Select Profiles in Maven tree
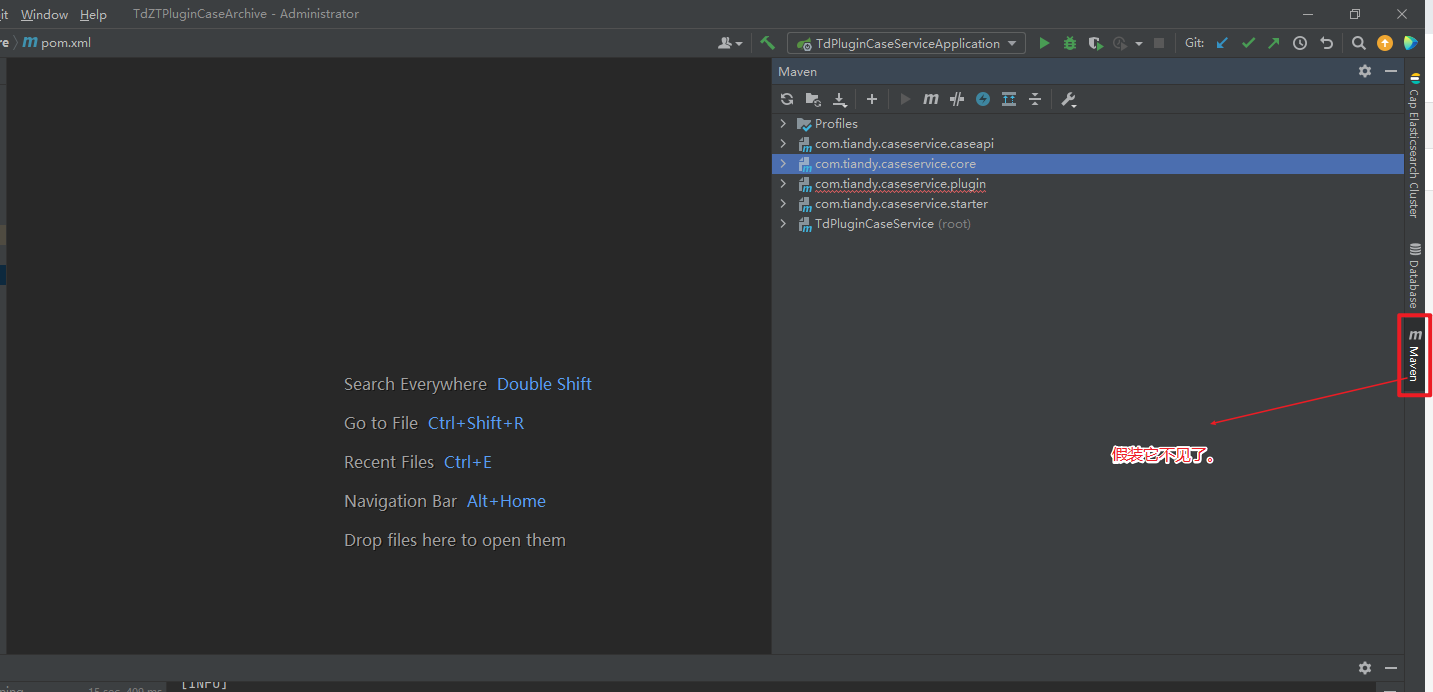Viewport: 1433px width, 692px height. [836, 124]
